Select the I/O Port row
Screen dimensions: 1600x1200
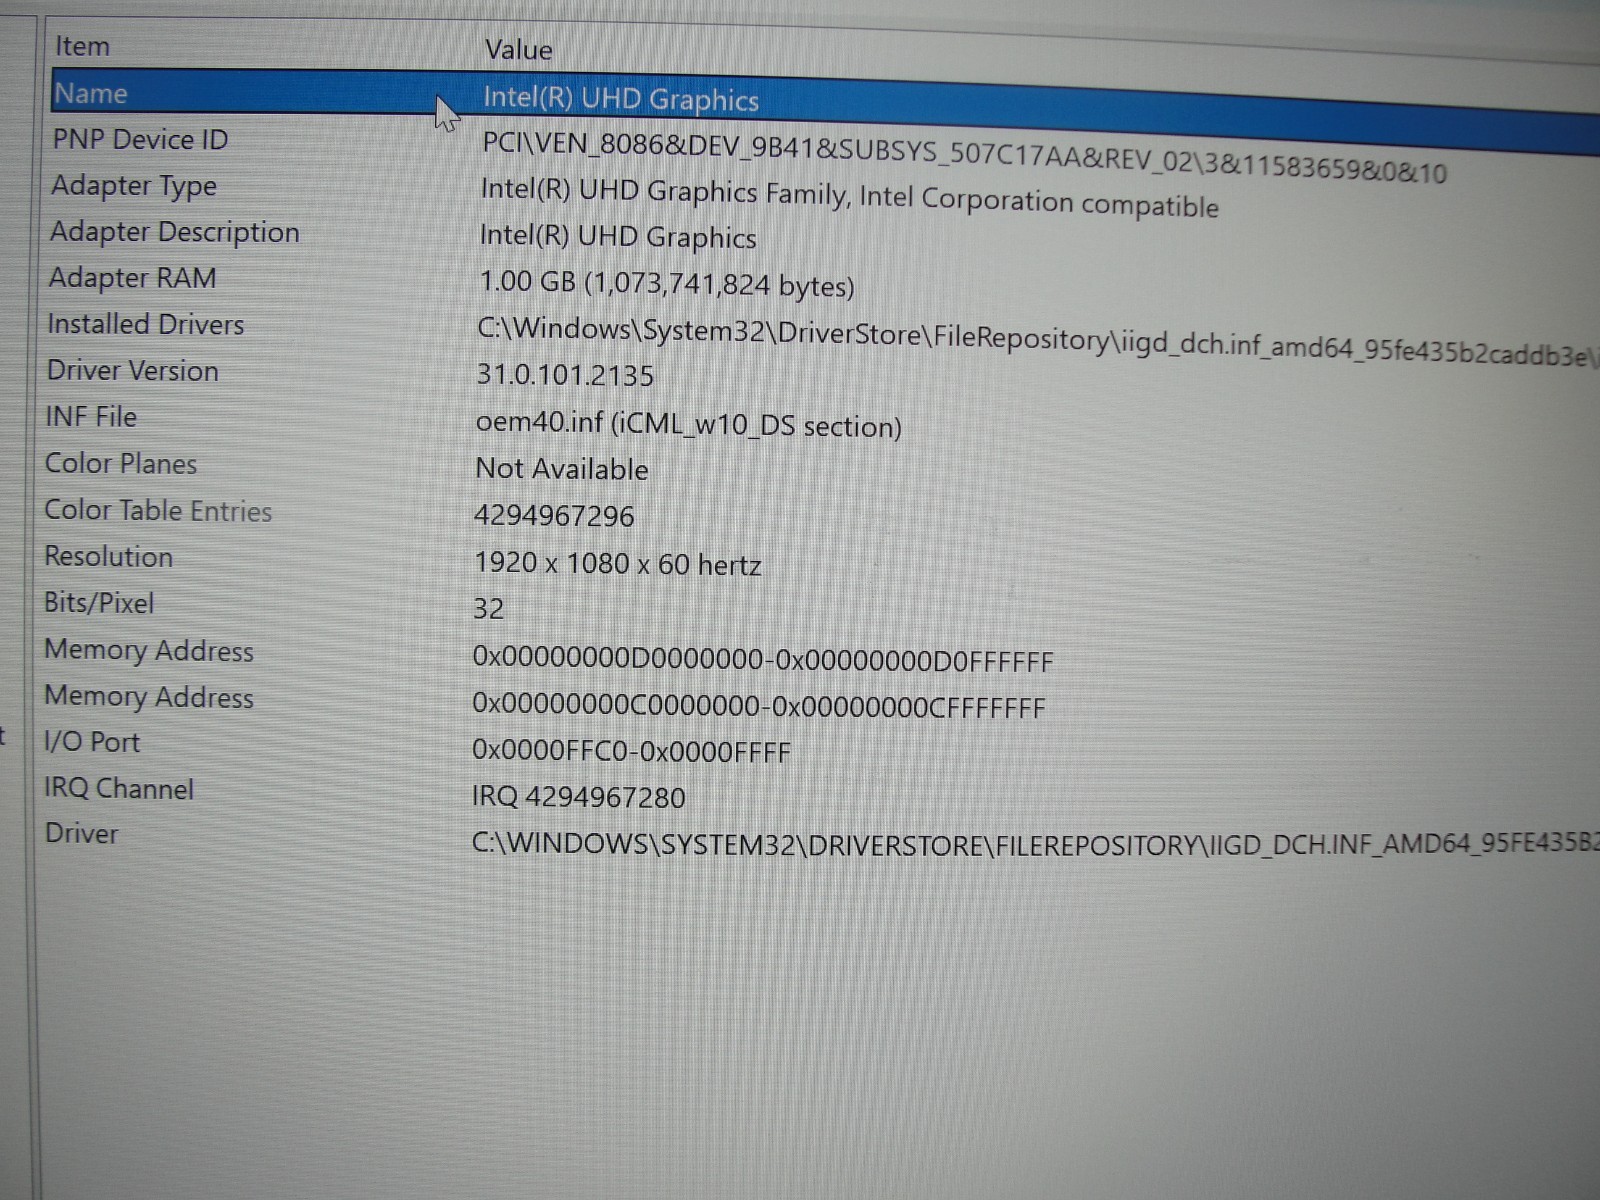[92, 742]
